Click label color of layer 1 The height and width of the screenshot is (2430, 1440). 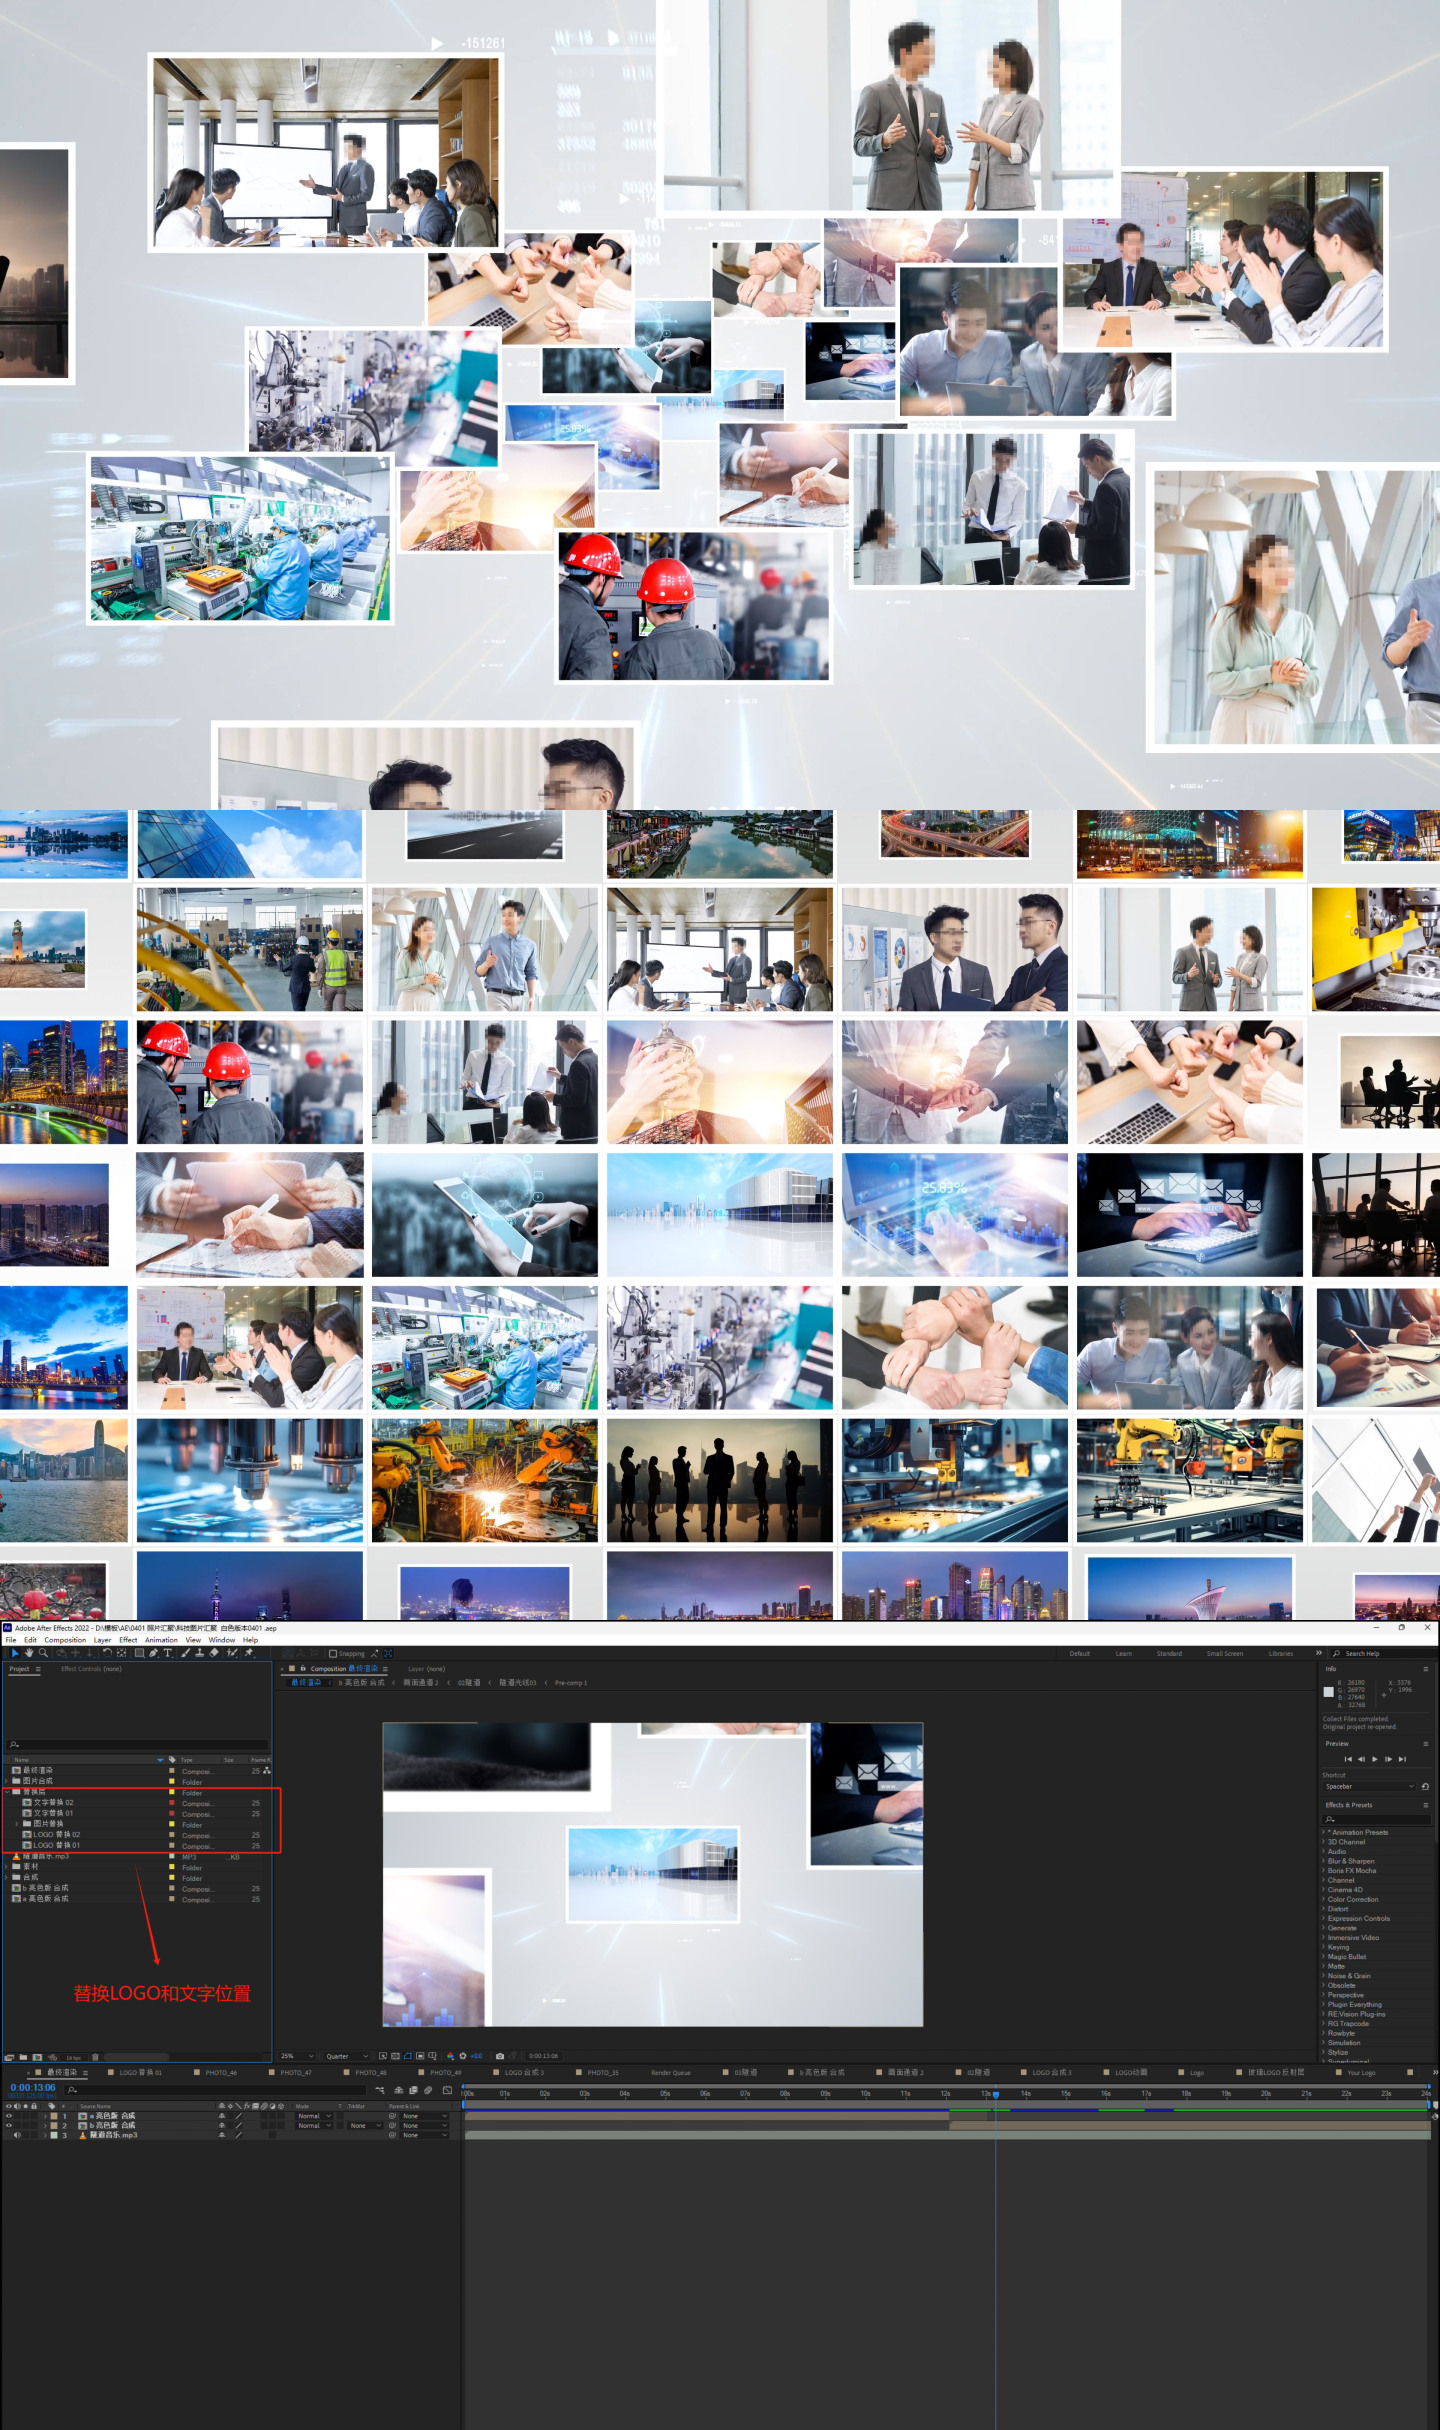pos(54,2116)
